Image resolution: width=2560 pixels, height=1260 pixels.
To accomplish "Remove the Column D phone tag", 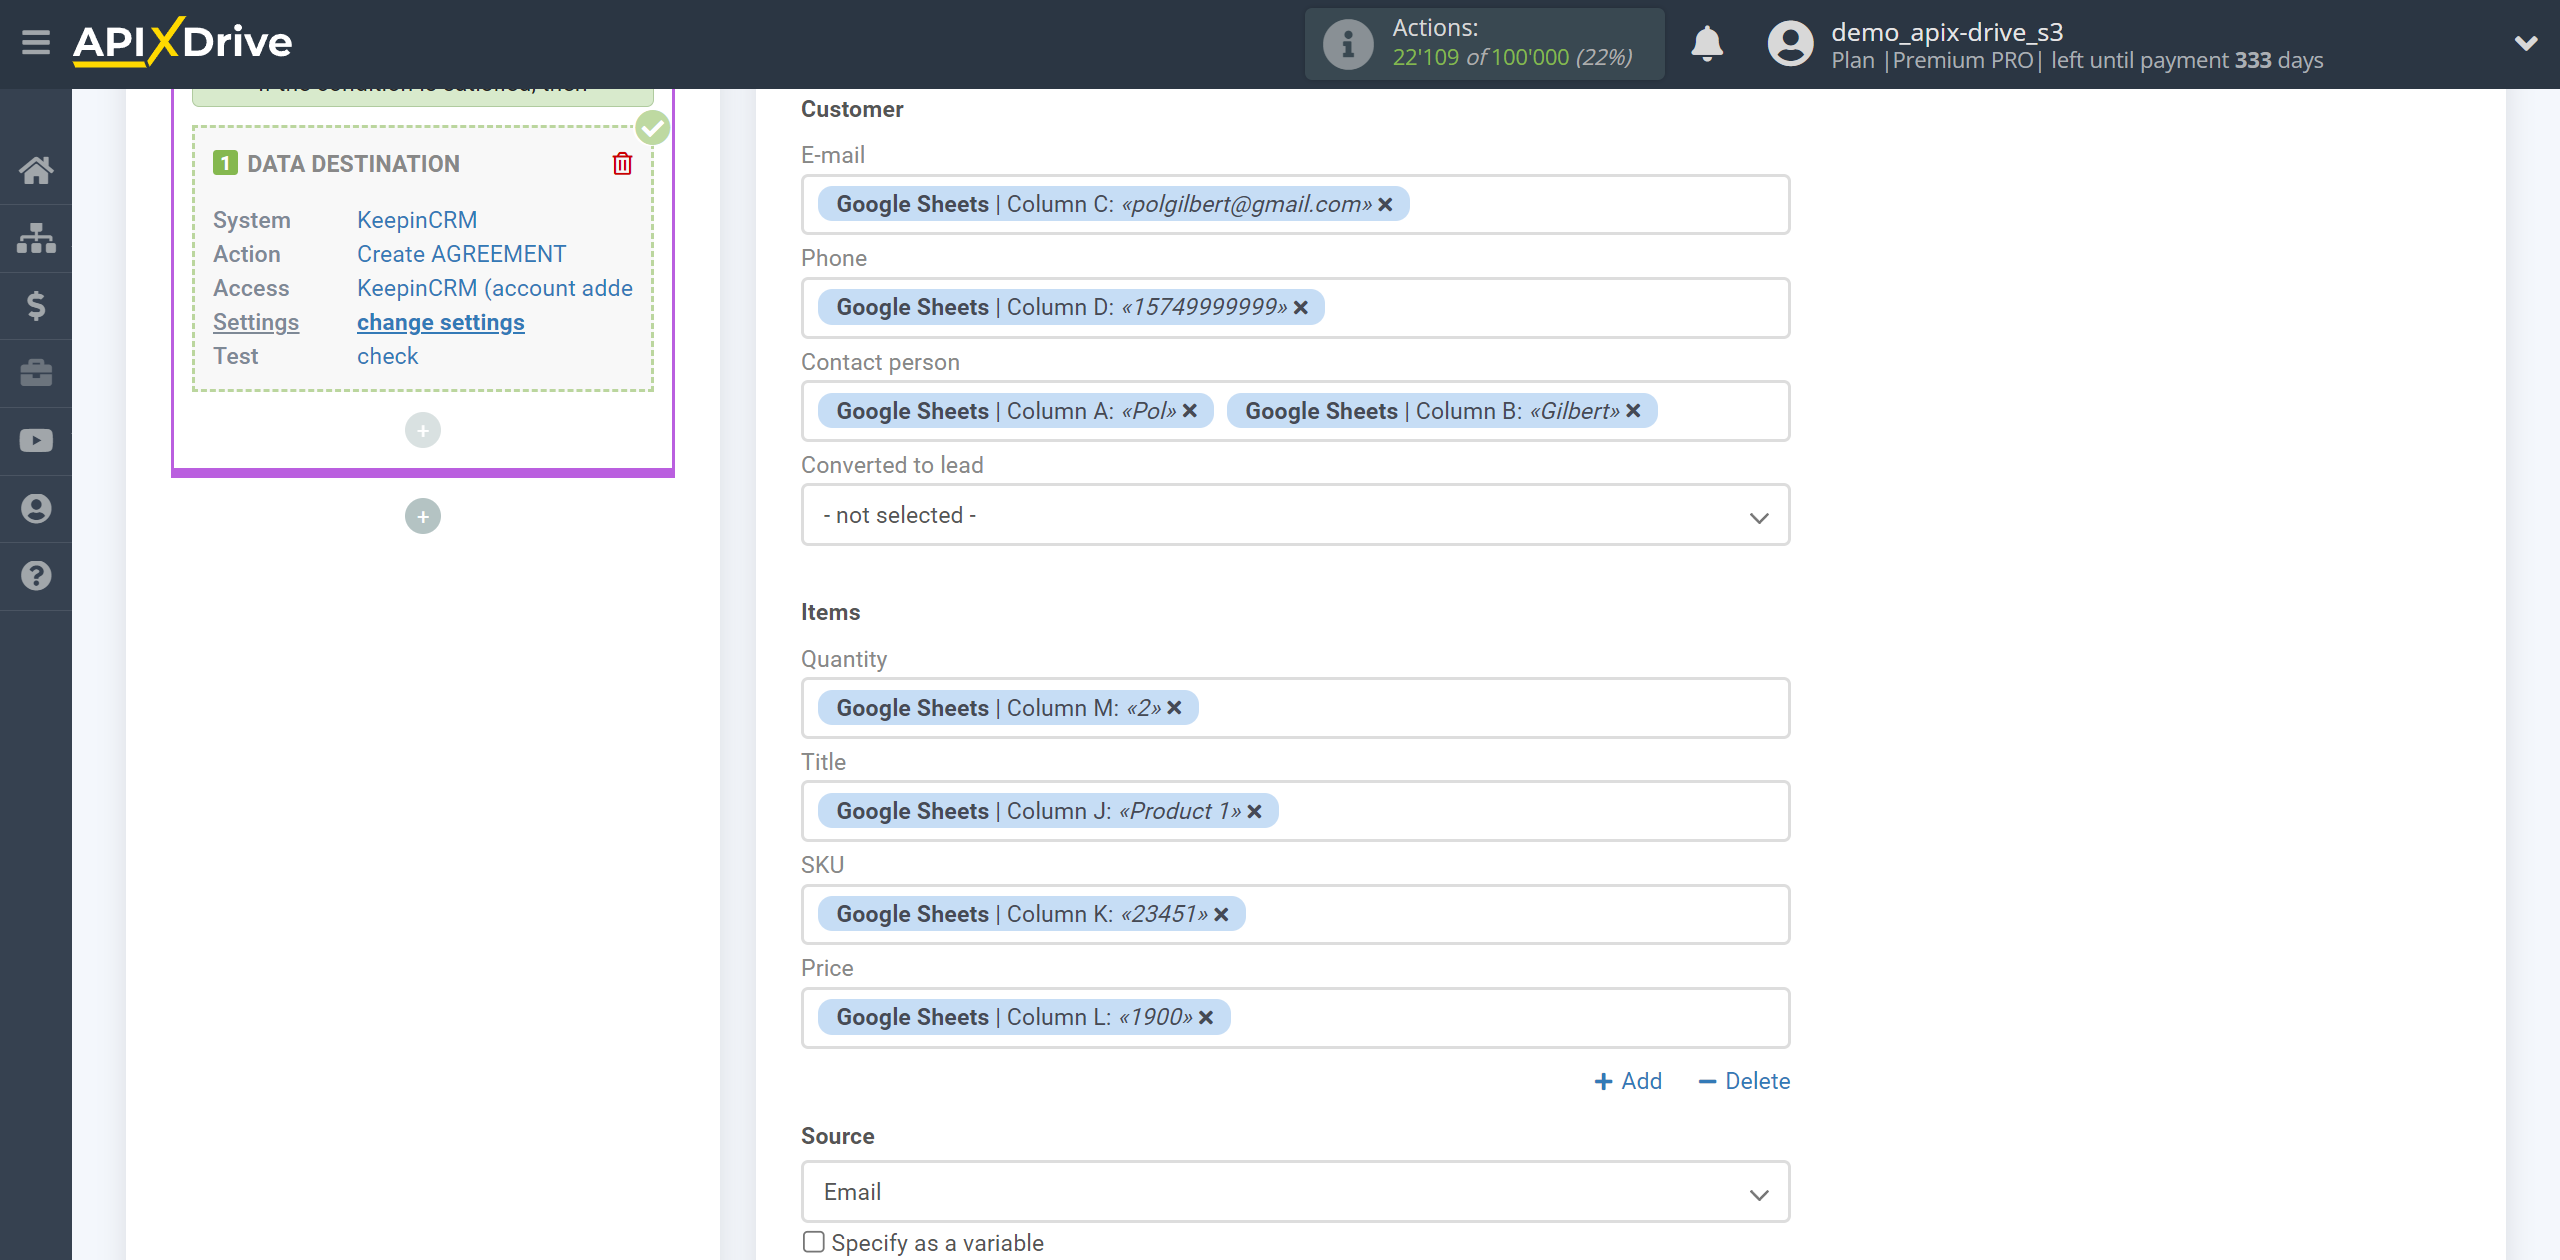I will (1300, 307).
